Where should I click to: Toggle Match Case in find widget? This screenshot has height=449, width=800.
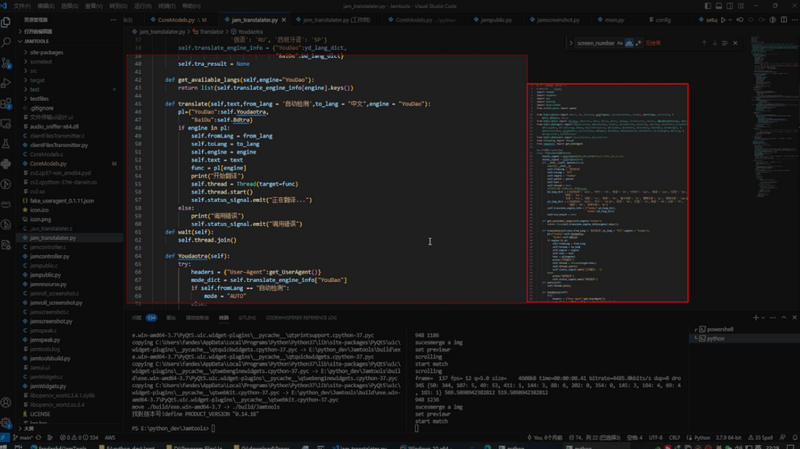tap(620, 43)
